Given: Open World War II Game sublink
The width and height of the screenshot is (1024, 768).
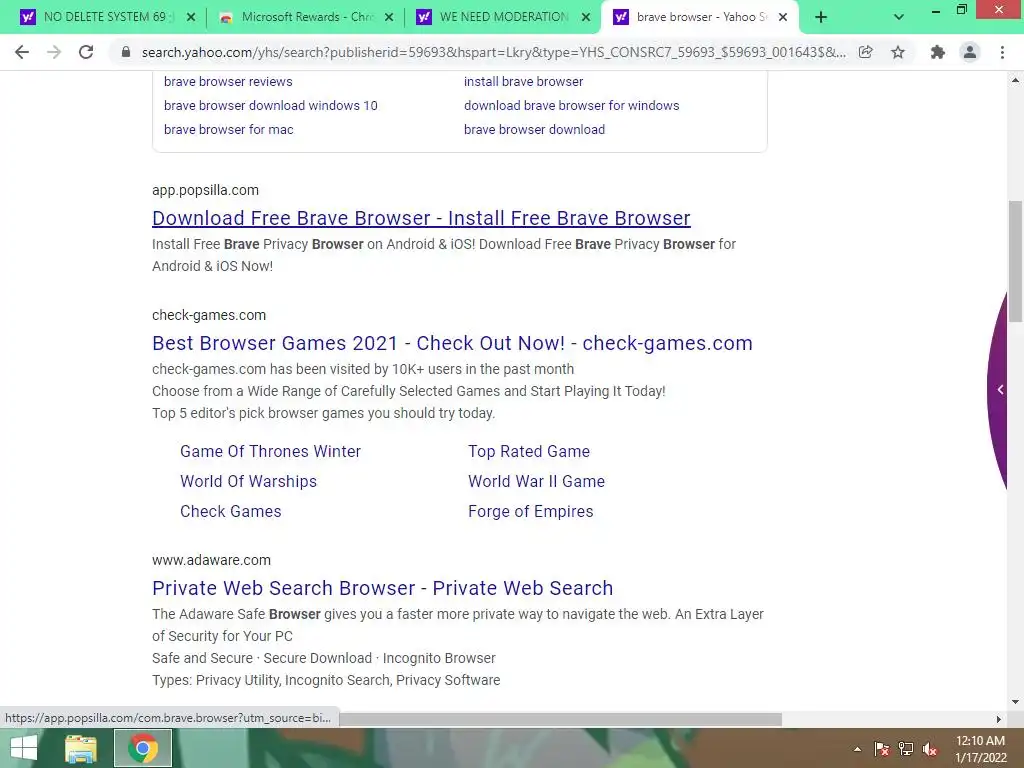Looking at the screenshot, I should 536,481.
